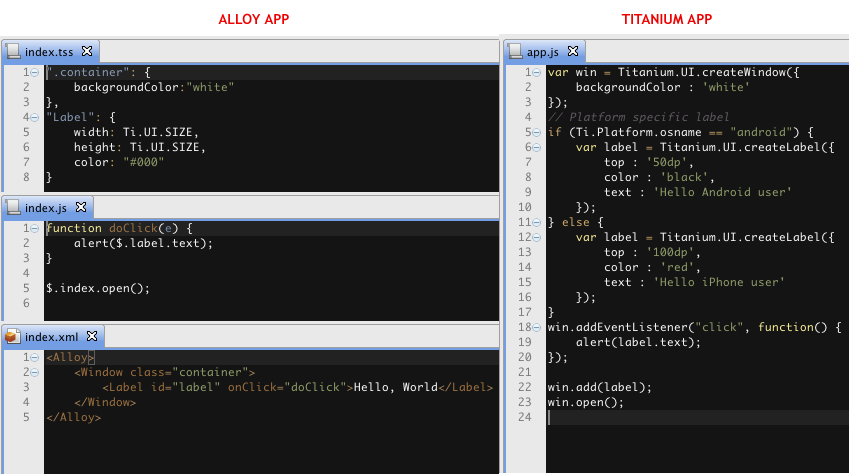849x474 pixels.
Task: Click the "#000" color value in index.tss
Action: 143,163
